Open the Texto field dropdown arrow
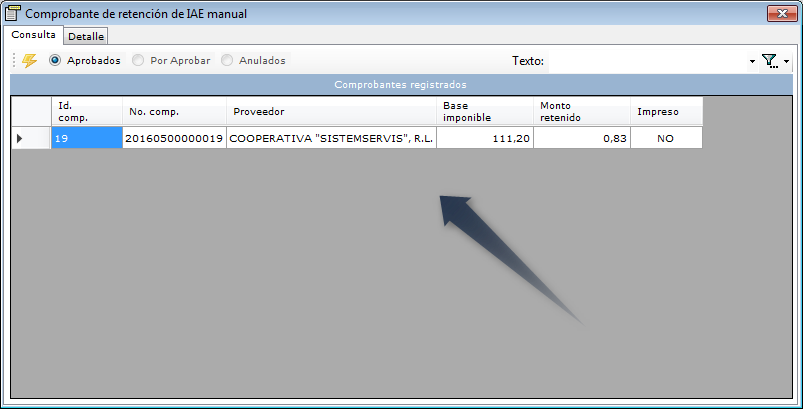803x409 pixels. click(x=752, y=61)
